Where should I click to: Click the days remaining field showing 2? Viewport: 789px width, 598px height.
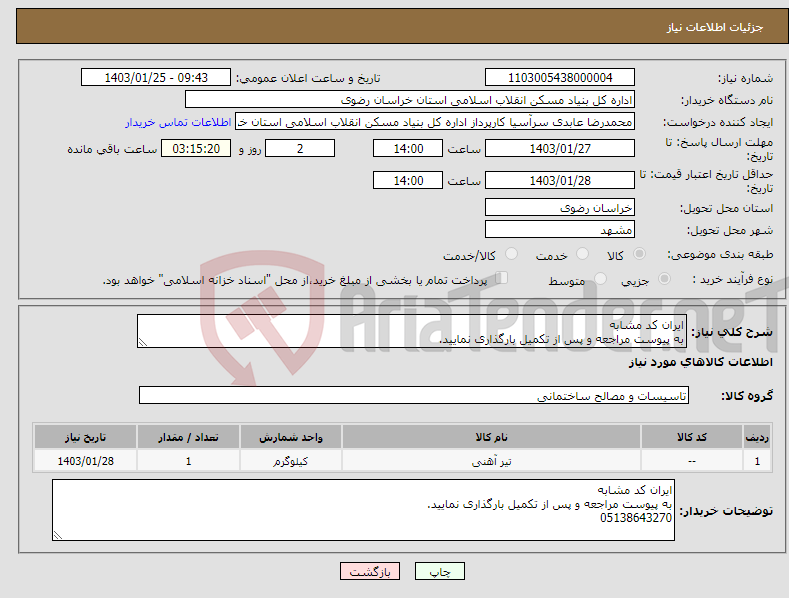point(300,148)
